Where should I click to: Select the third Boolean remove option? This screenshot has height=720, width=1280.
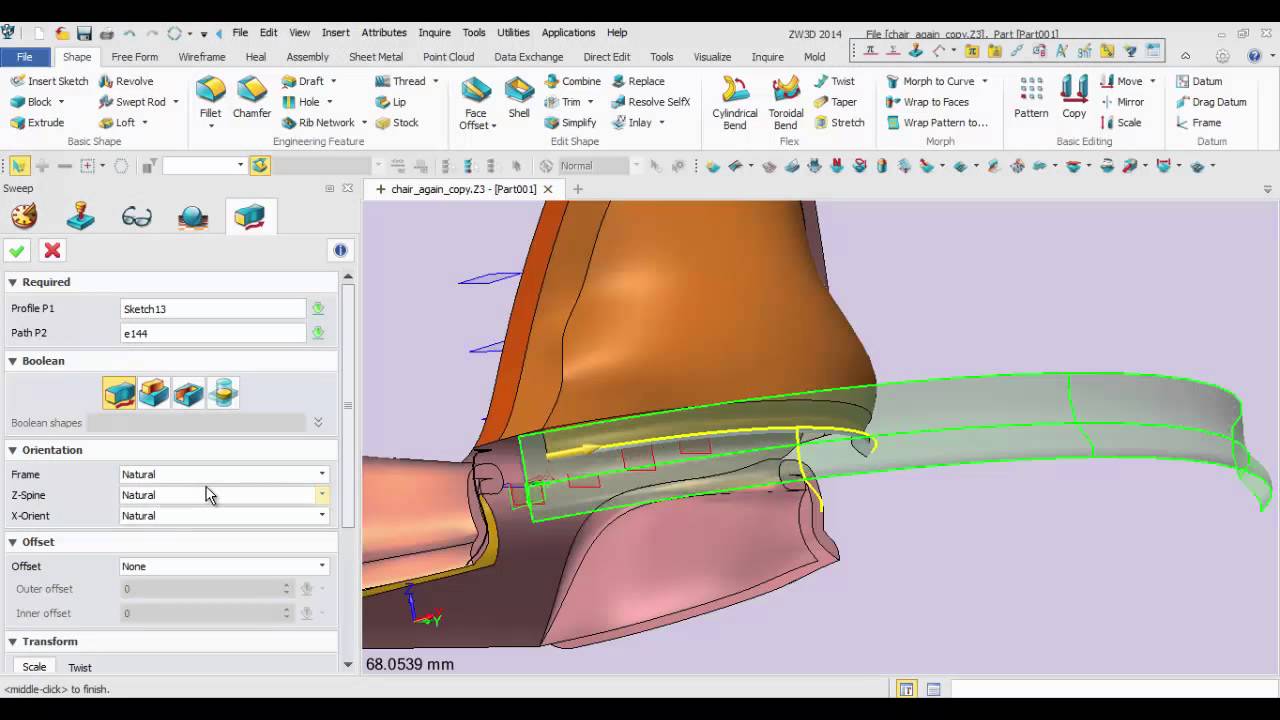tap(188, 393)
